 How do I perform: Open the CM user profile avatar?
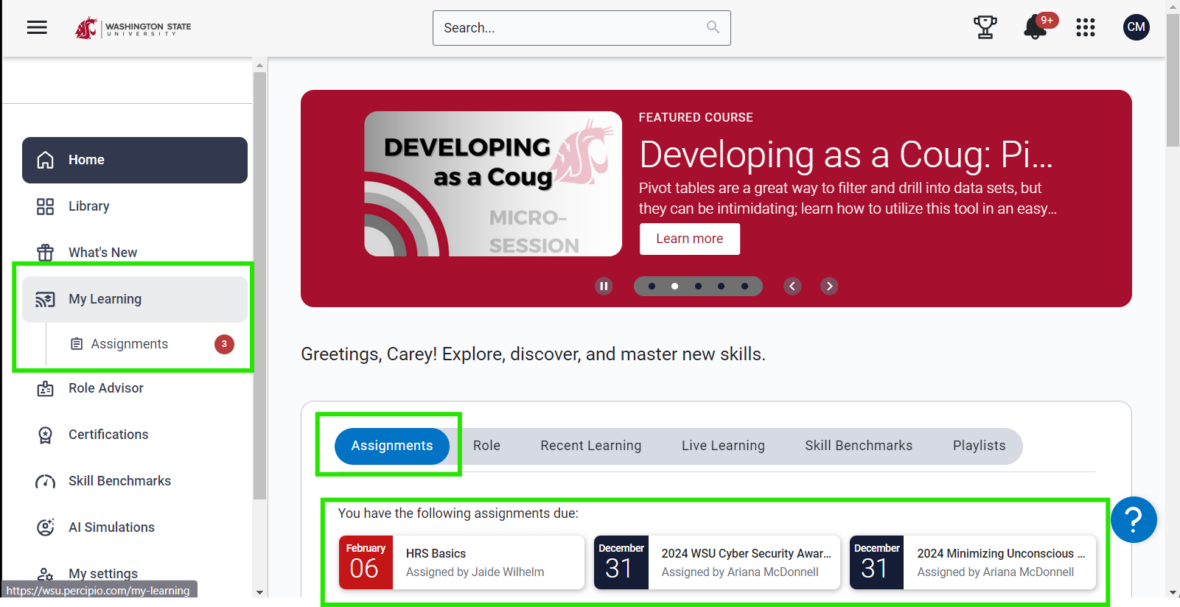1136,28
